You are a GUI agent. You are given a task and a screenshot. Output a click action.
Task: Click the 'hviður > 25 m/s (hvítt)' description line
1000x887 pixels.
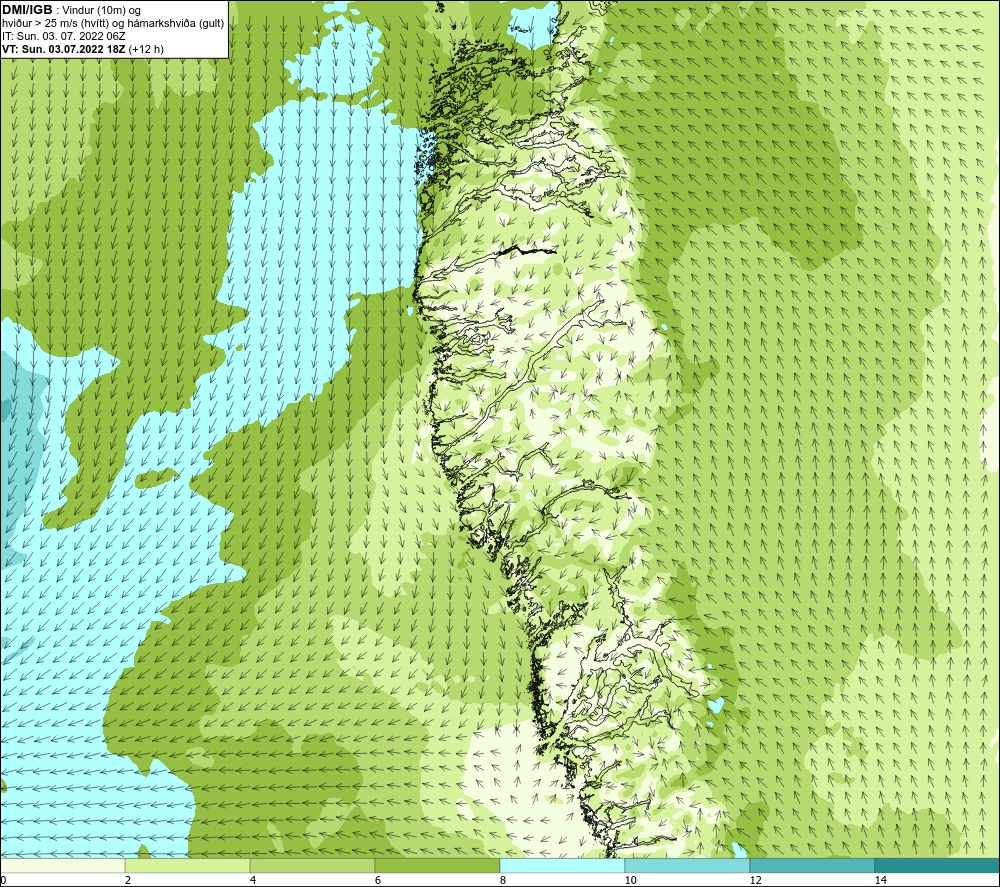113,24
